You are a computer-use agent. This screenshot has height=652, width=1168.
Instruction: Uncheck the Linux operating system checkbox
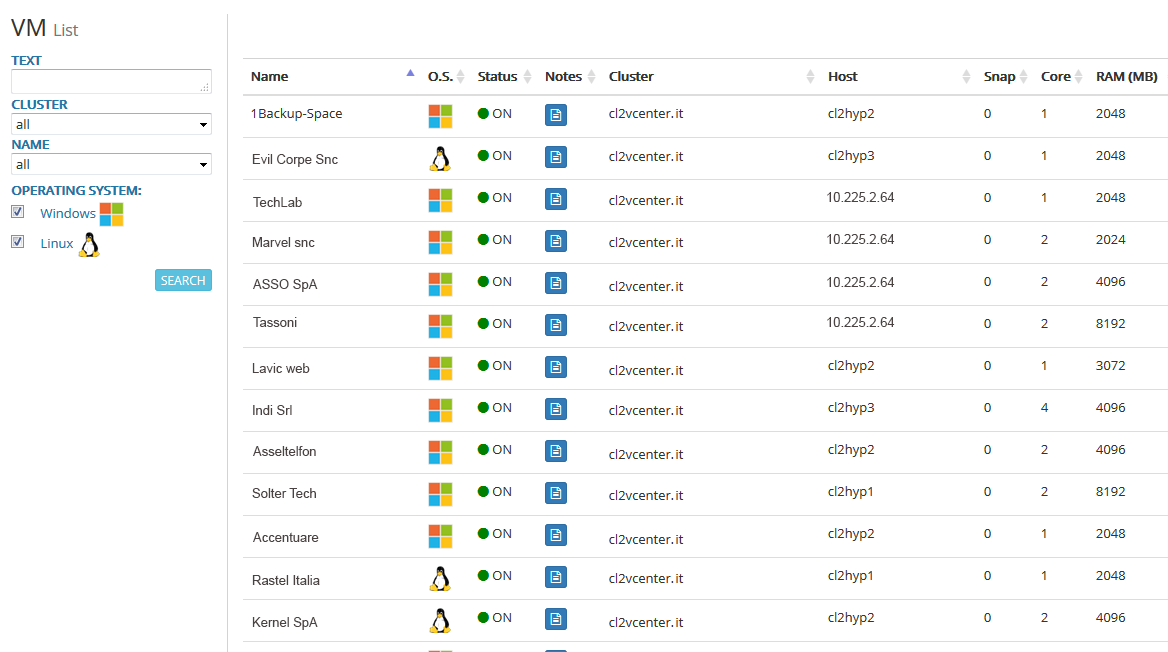pyautogui.click(x=18, y=241)
